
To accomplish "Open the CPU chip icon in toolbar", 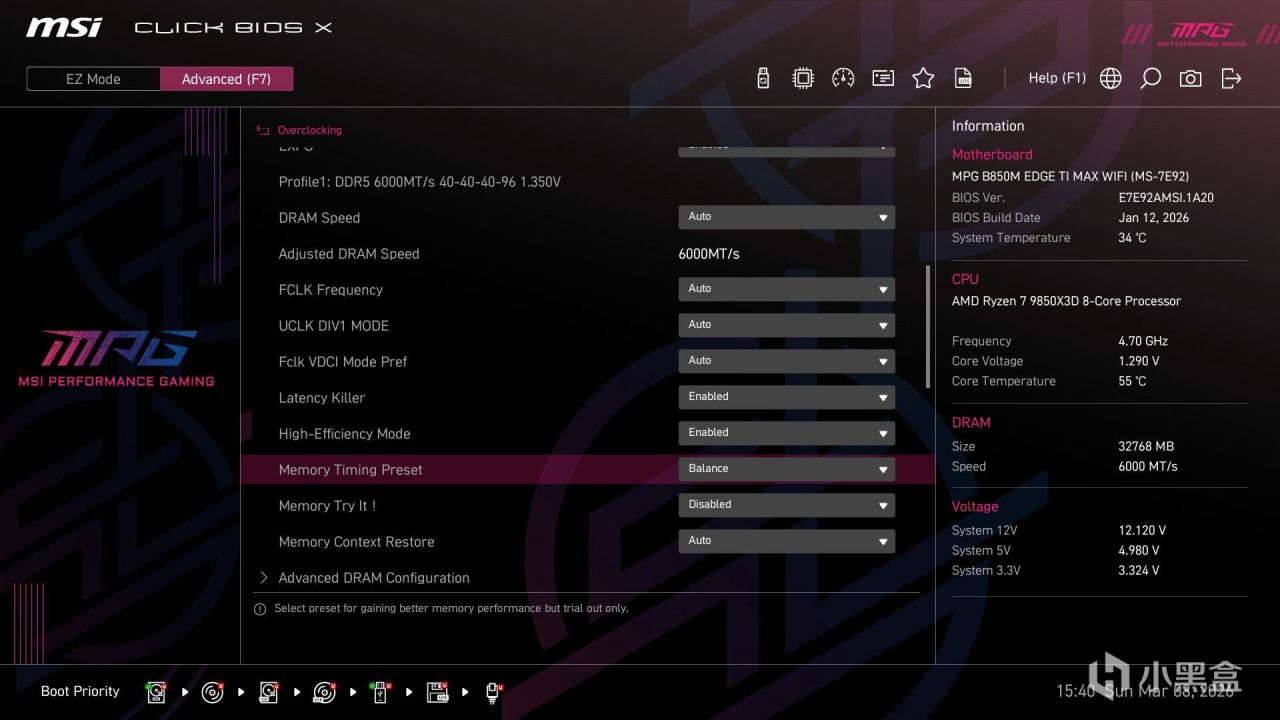I will tap(803, 78).
